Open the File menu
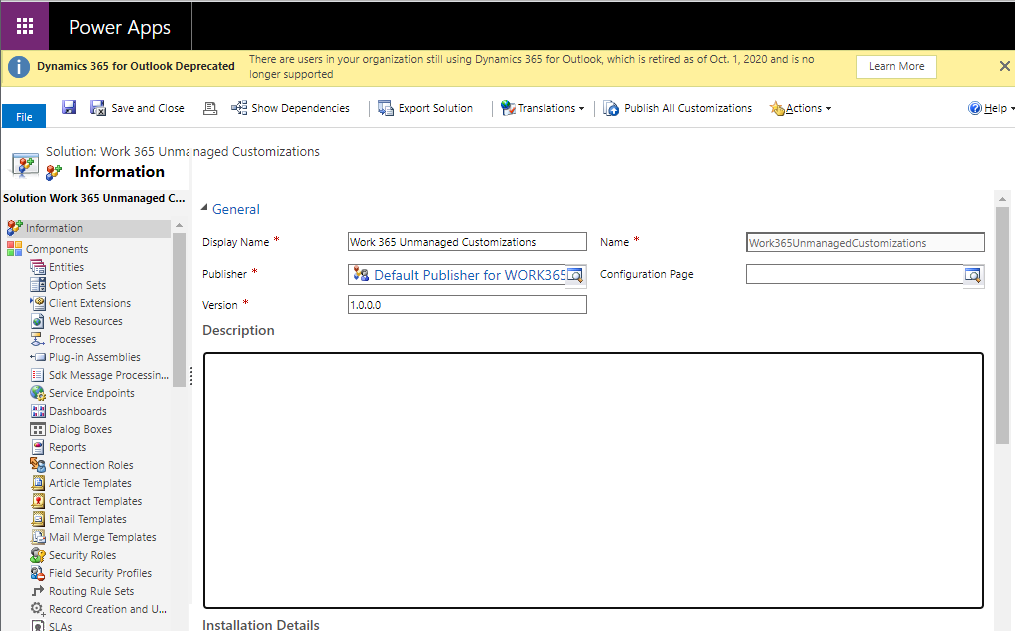Viewport: 1015px width, 631px height. click(24, 116)
